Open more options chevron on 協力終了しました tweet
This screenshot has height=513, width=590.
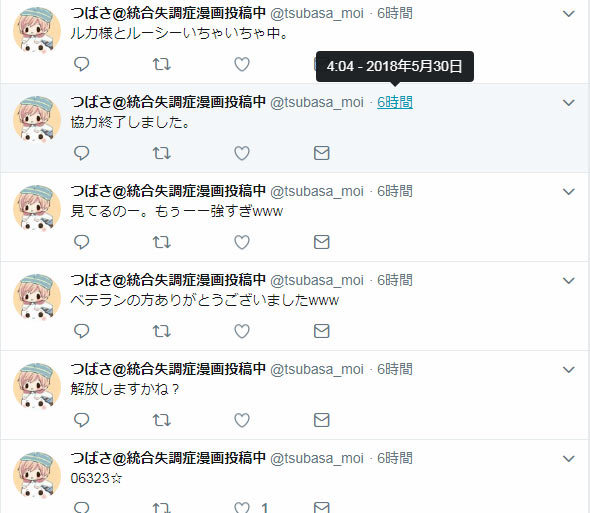(569, 103)
